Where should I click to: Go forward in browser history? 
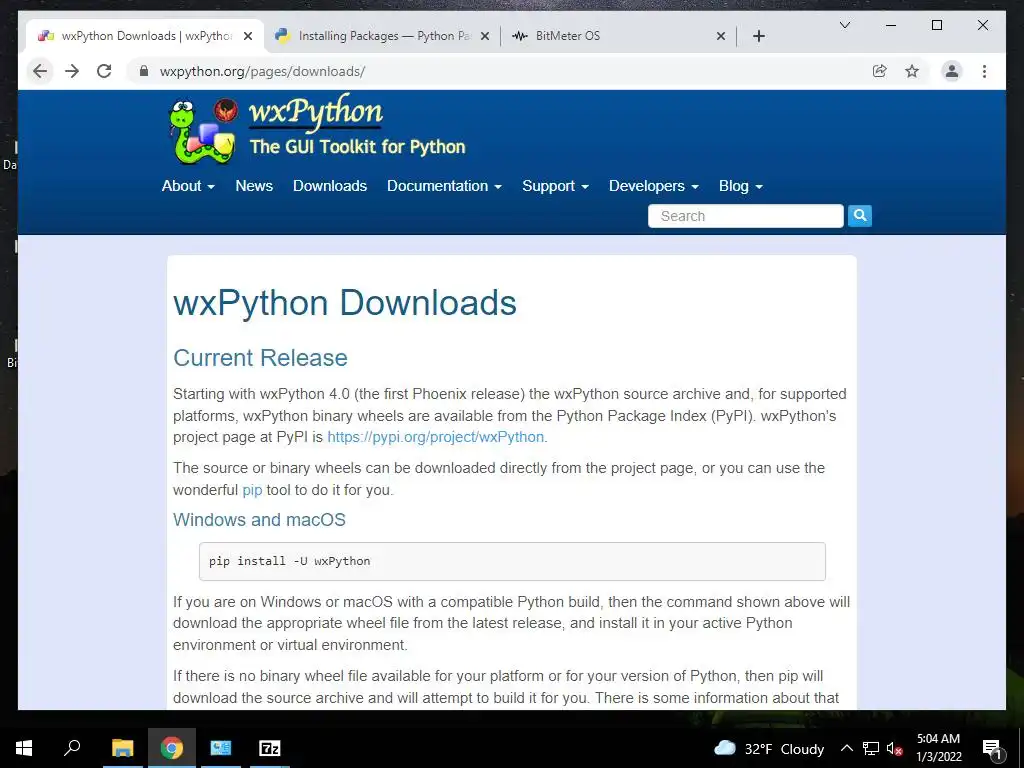pyautogui.click(x=72, y=71)
